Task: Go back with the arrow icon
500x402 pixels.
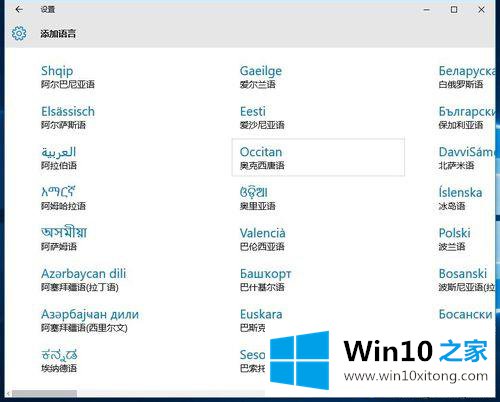Action: pos(19,9)
